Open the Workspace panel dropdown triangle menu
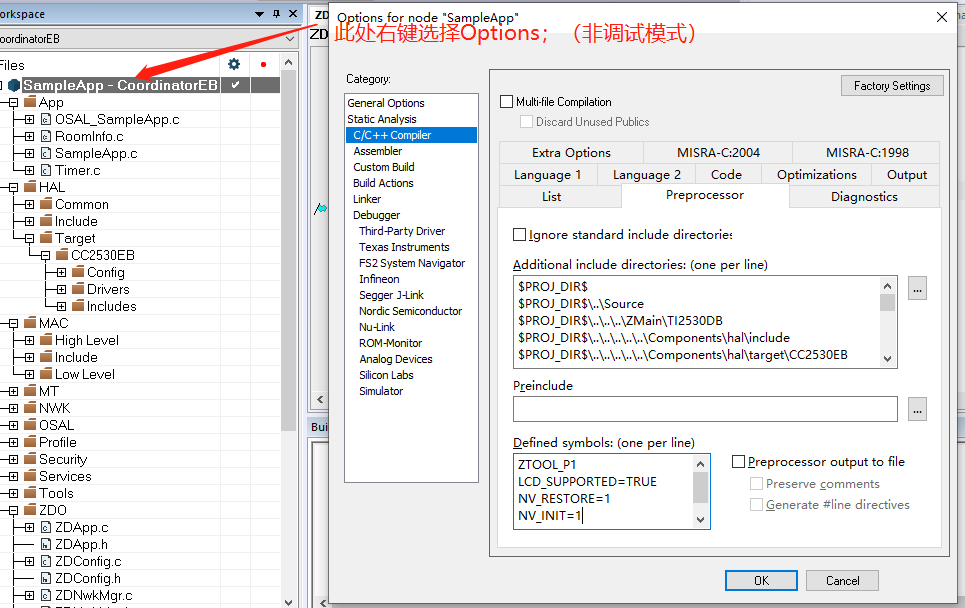The height and width of the screenshot is (608, 965). coord(260,14)
